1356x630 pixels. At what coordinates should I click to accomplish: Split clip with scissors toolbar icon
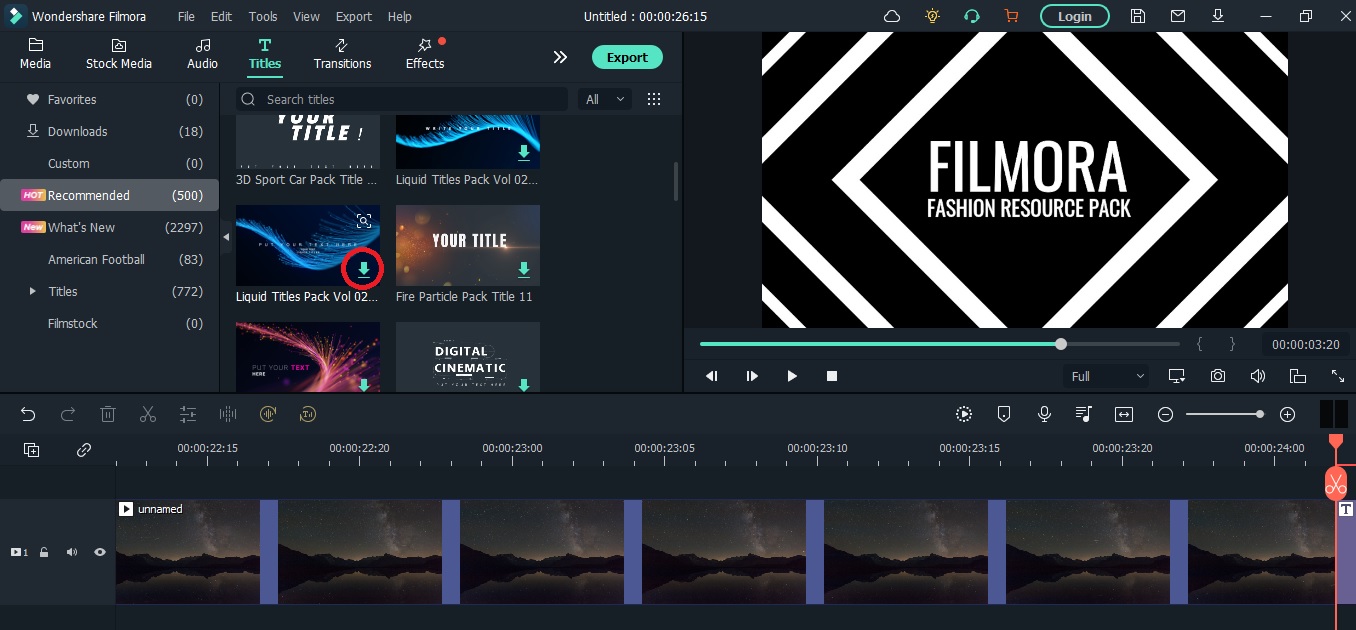coord(148,414)
